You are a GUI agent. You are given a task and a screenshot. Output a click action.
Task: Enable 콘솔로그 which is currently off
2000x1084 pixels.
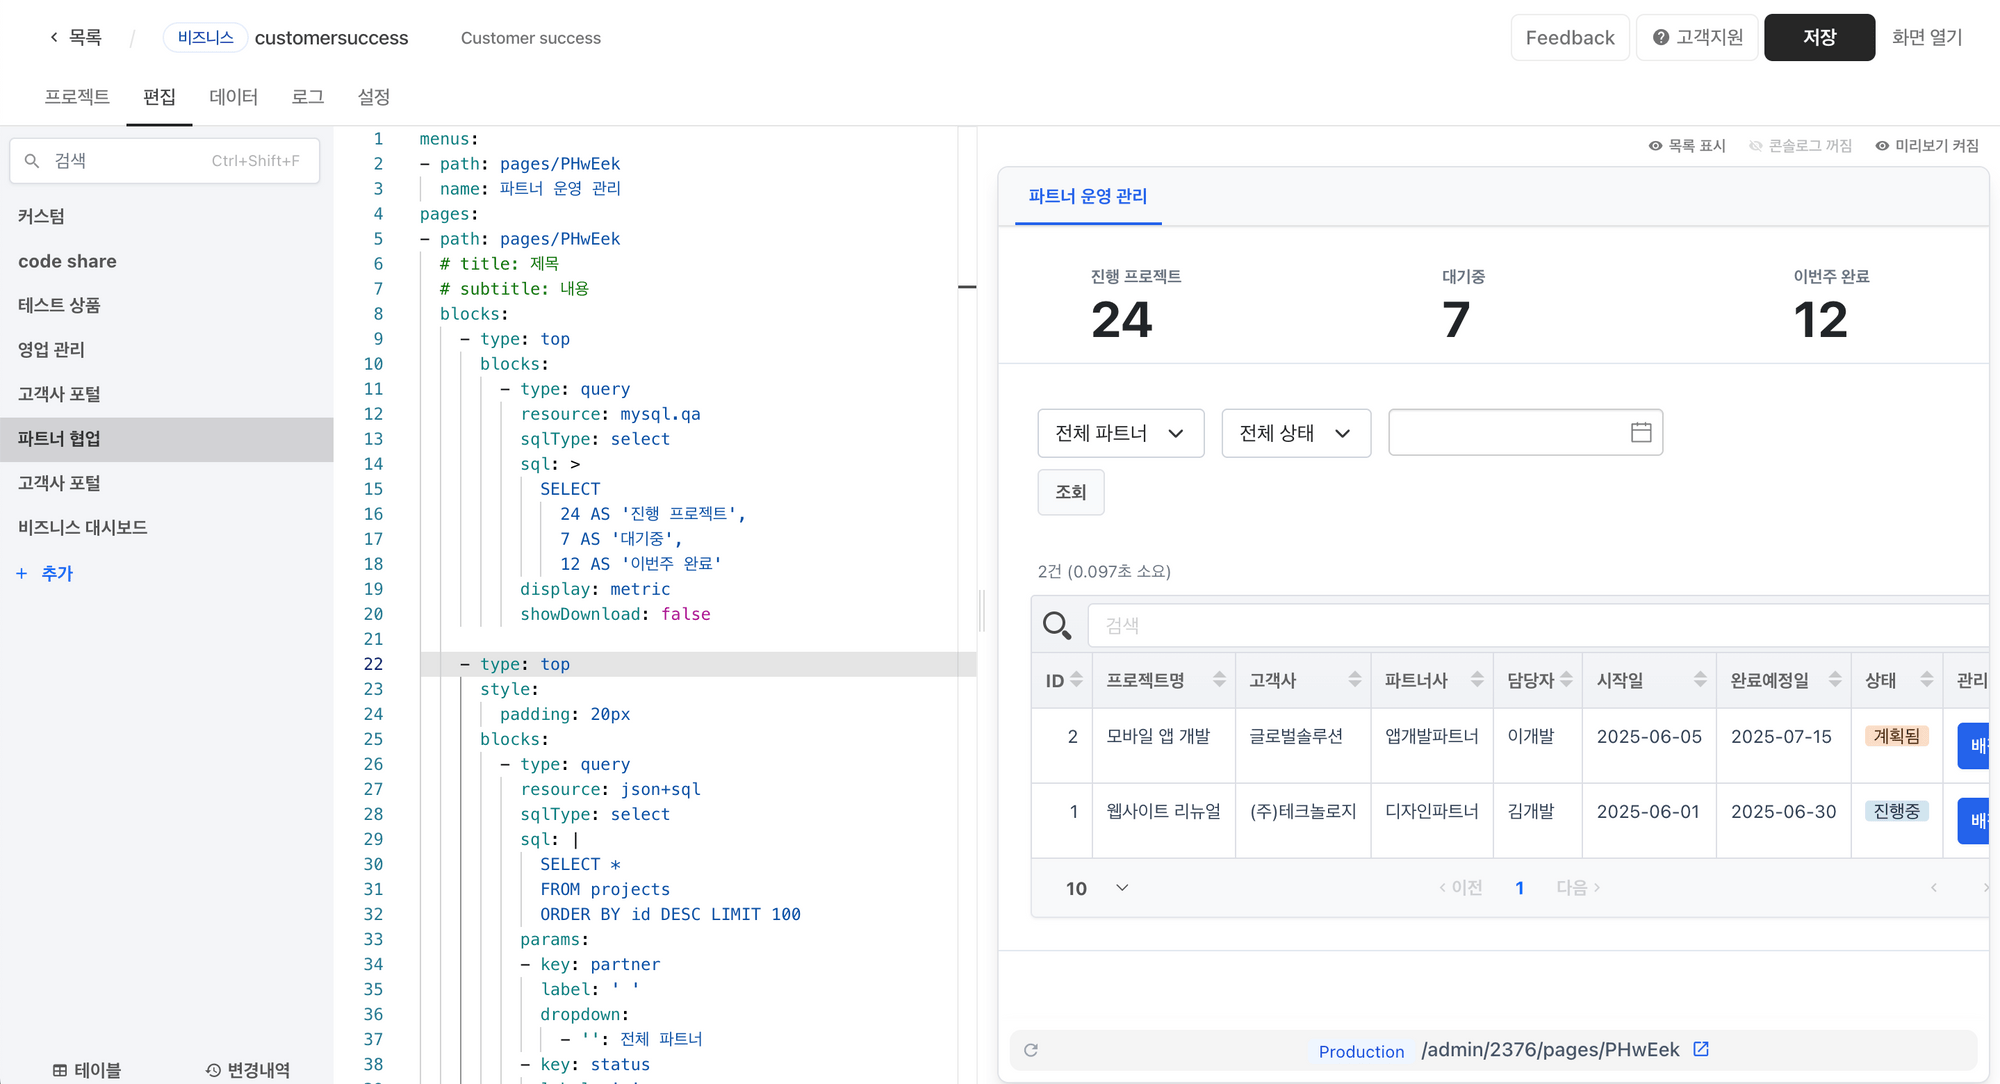point(1800,145)
